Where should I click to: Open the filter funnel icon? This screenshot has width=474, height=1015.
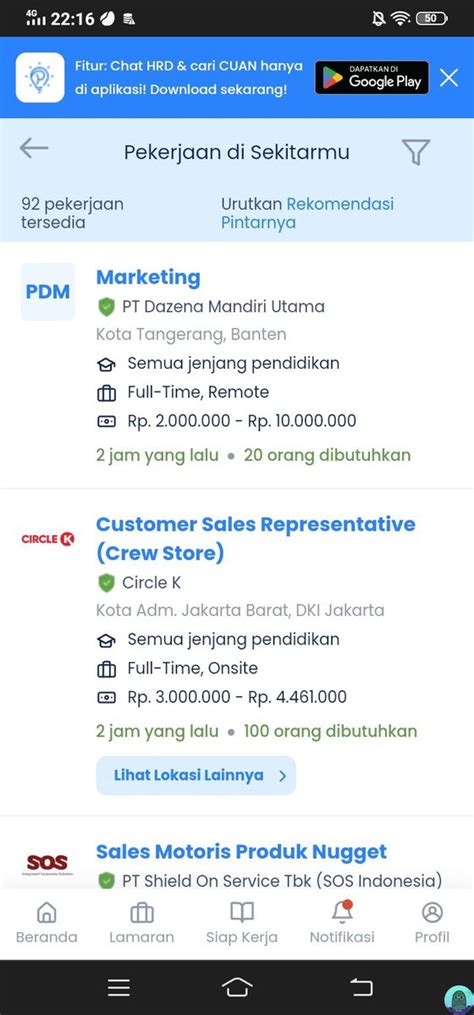[416, 152]
